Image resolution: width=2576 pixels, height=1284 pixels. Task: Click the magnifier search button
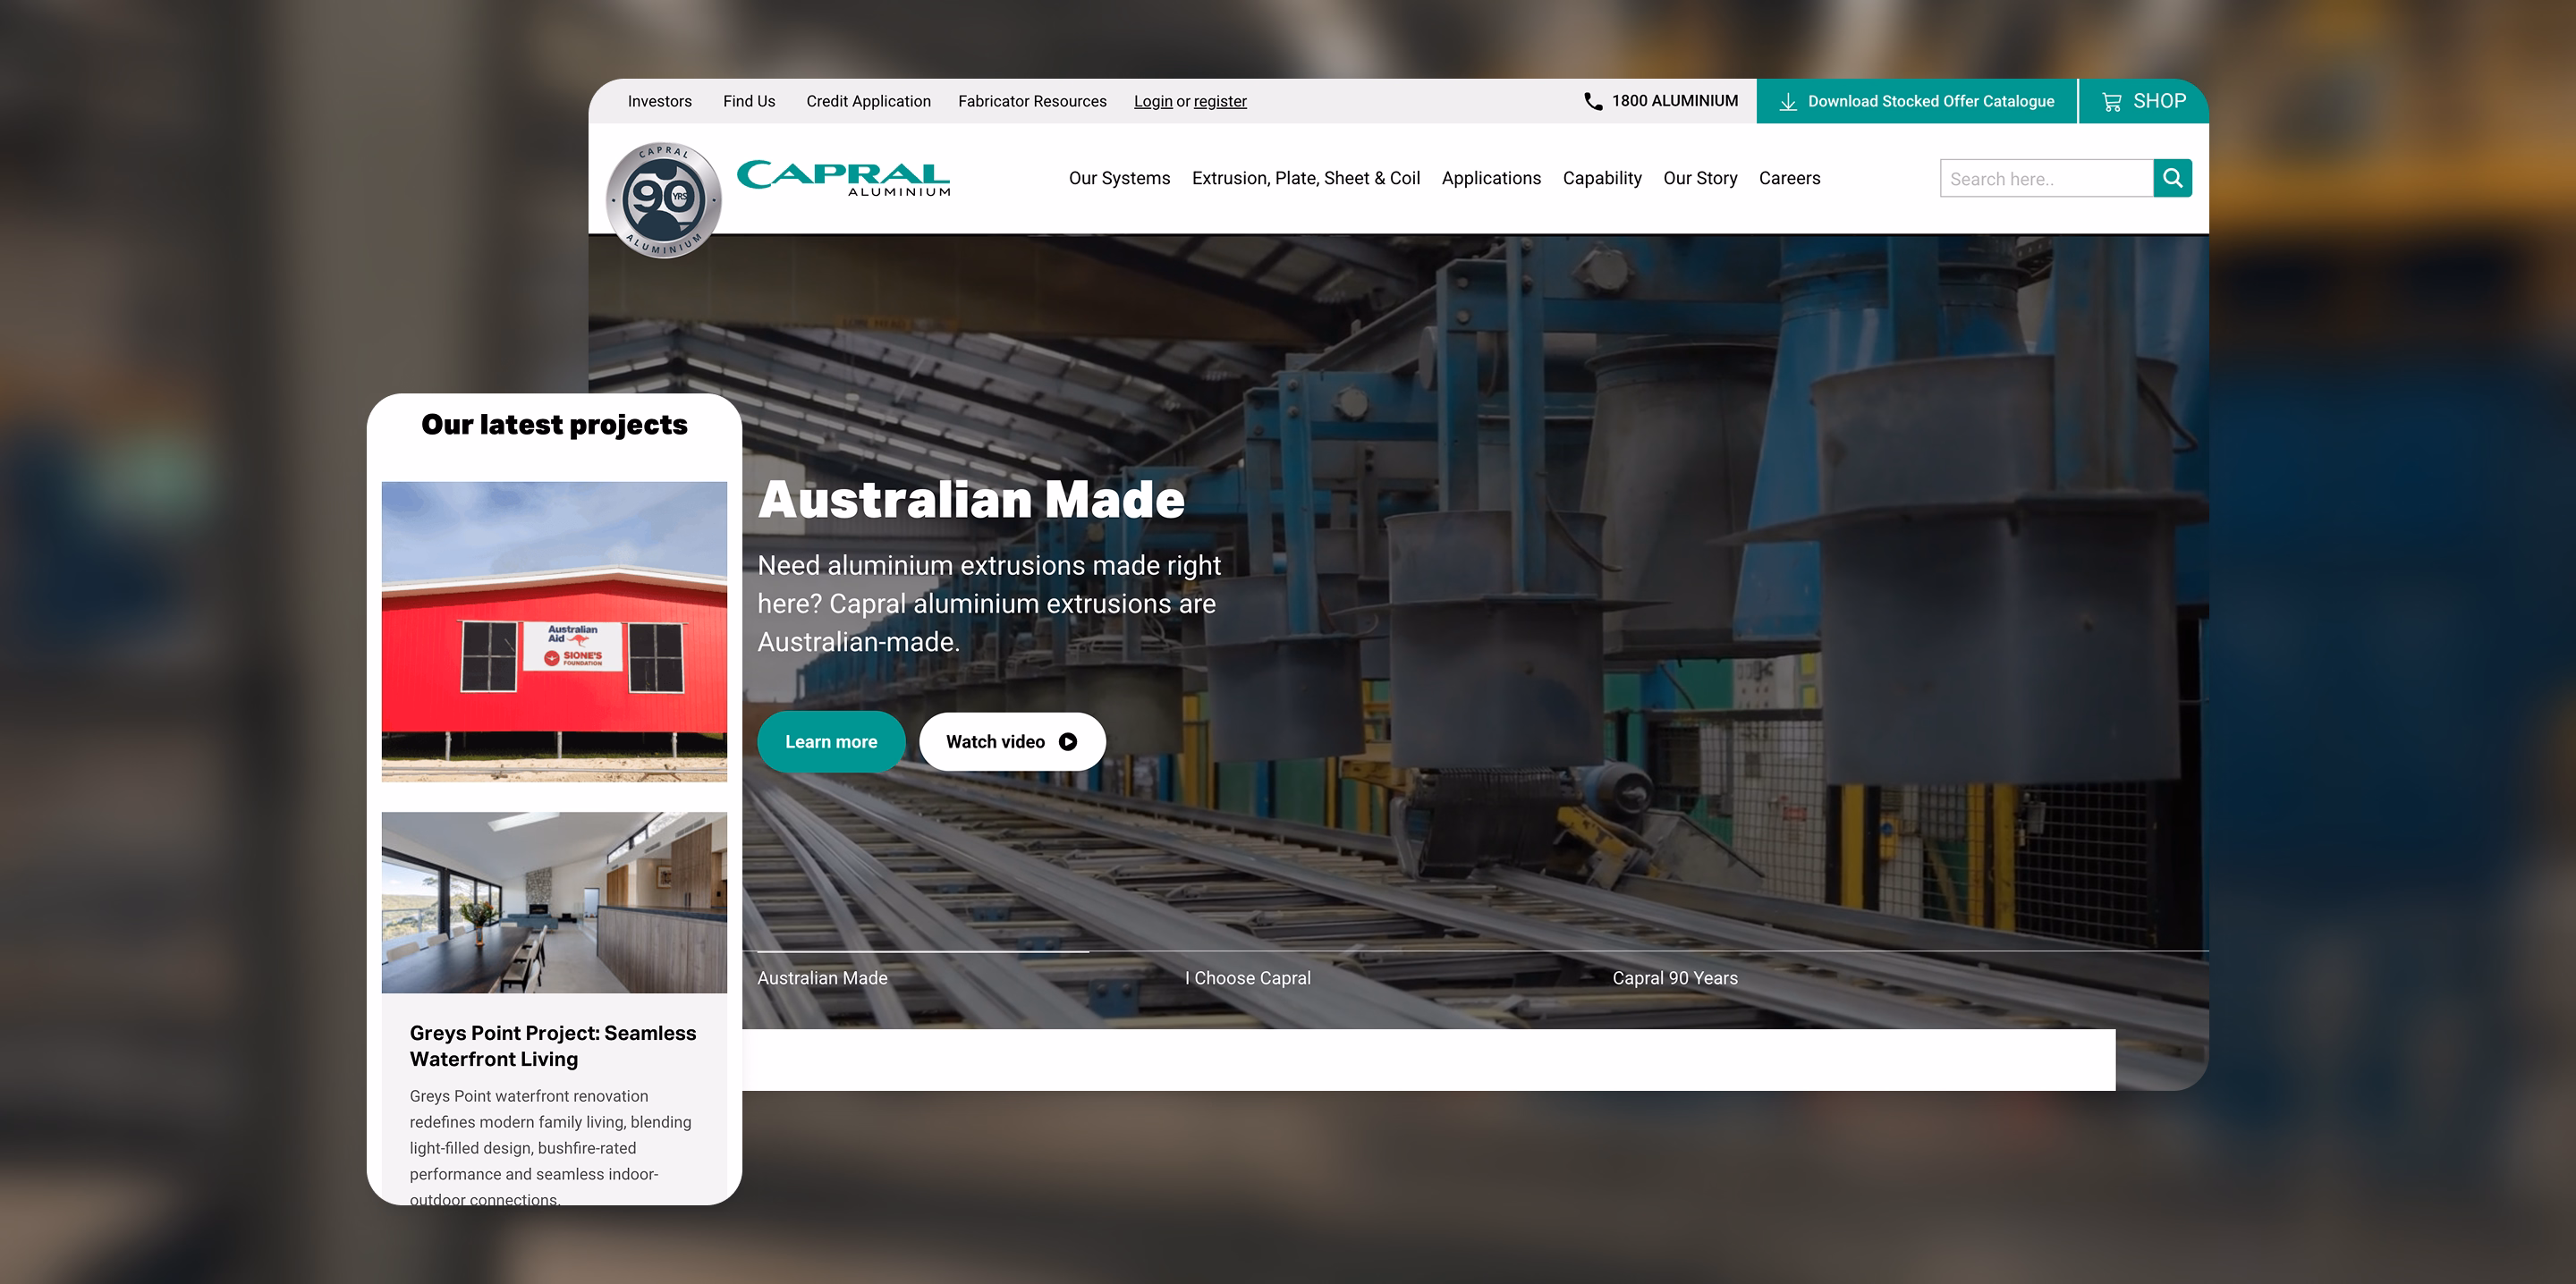click(x=2172, y=178)
